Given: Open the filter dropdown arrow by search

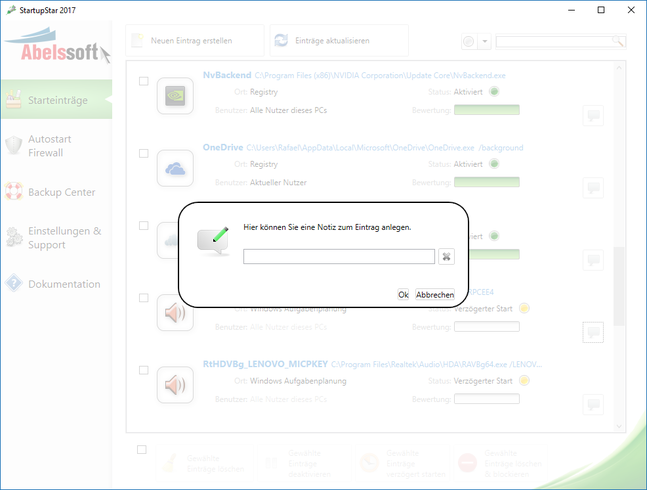Looking at the screenshot, I should pos(485,41).
